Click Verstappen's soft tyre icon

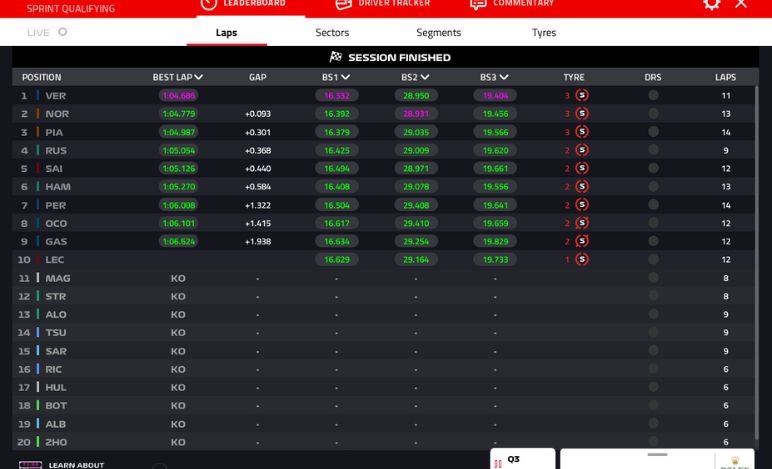point(582,96)
